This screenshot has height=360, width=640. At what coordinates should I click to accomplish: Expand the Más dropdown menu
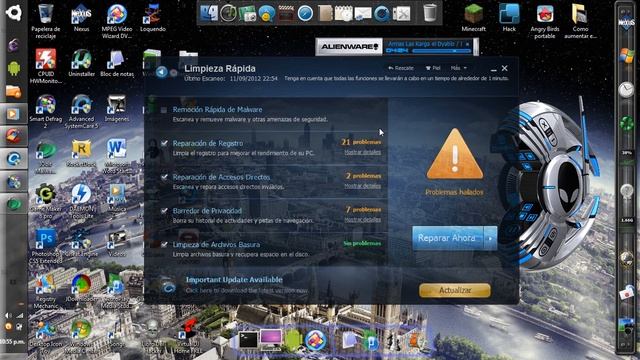tap(458, 68)
